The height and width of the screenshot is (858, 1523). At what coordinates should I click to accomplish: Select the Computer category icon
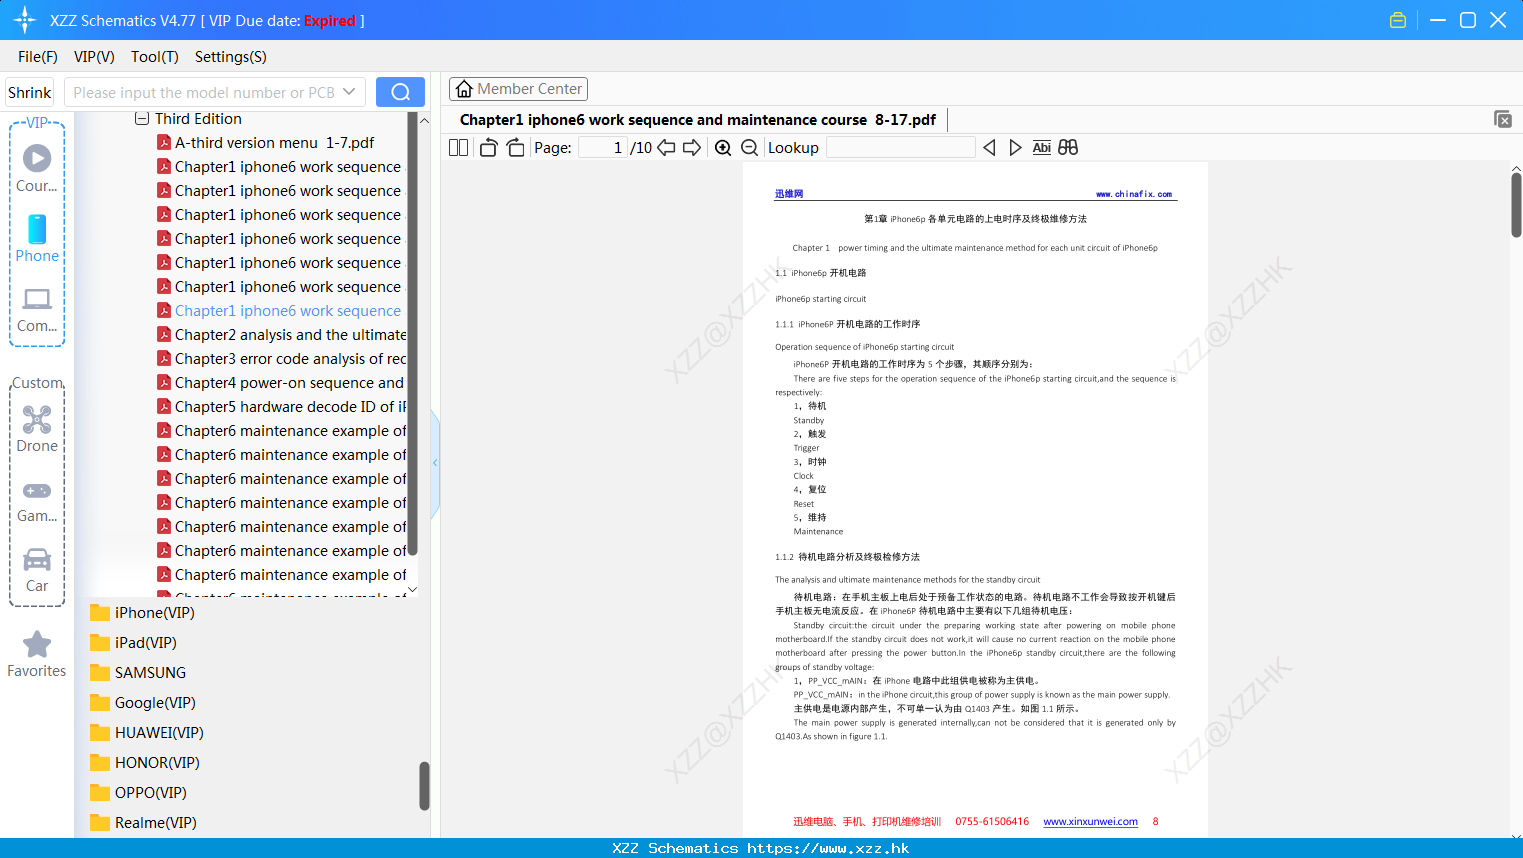37,310
